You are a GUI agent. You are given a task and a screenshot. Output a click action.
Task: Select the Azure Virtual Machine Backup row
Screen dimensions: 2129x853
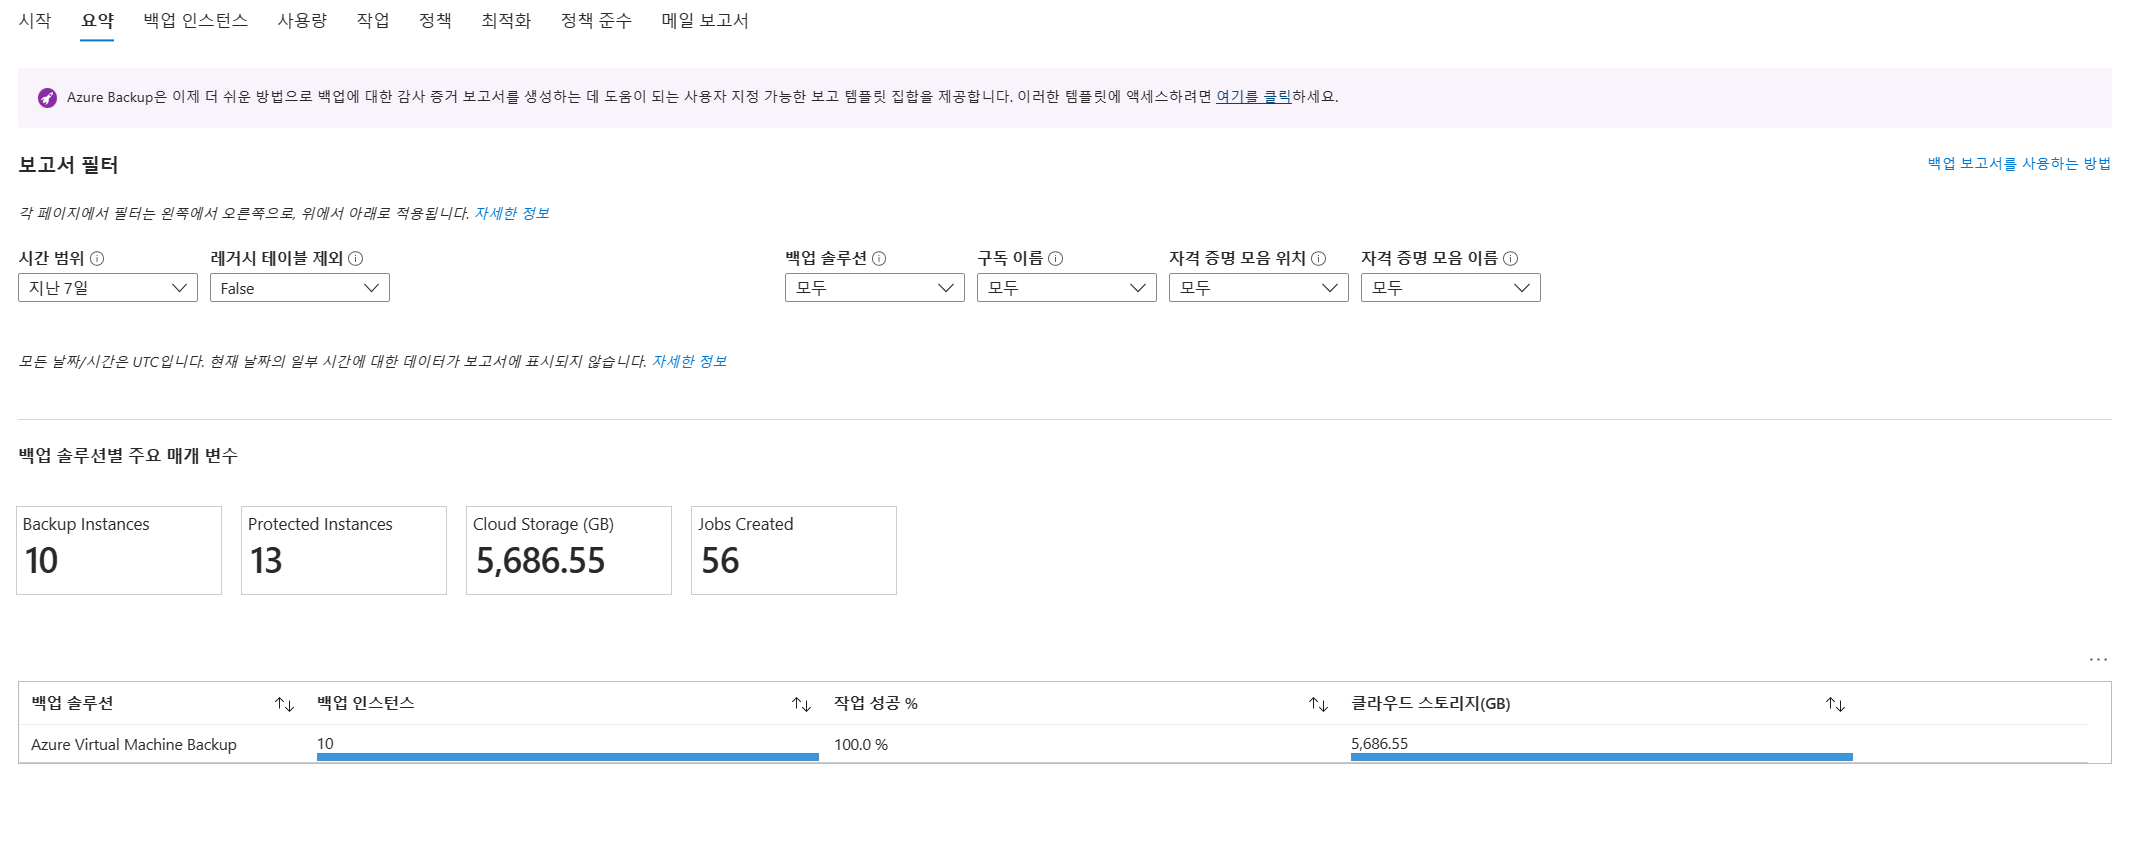[1053, 744]
